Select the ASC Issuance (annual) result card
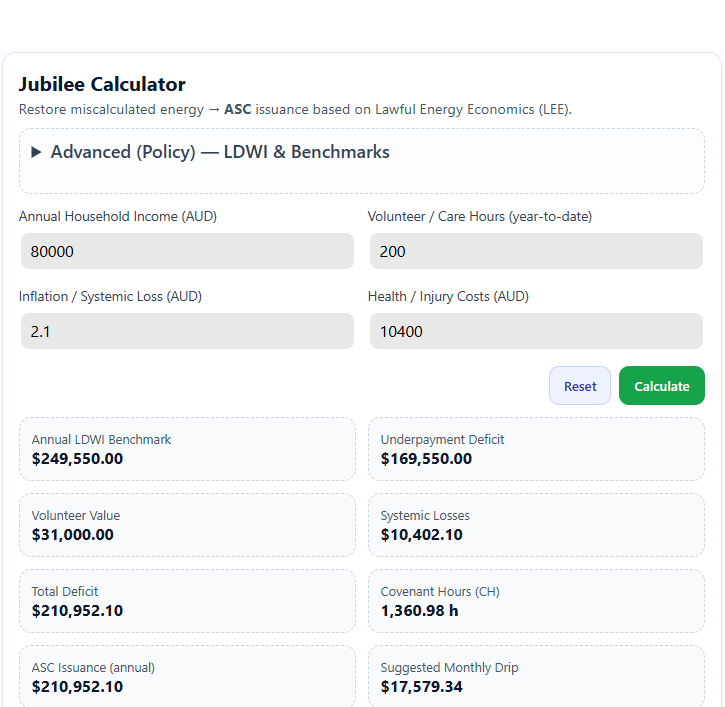 (187, 676)
